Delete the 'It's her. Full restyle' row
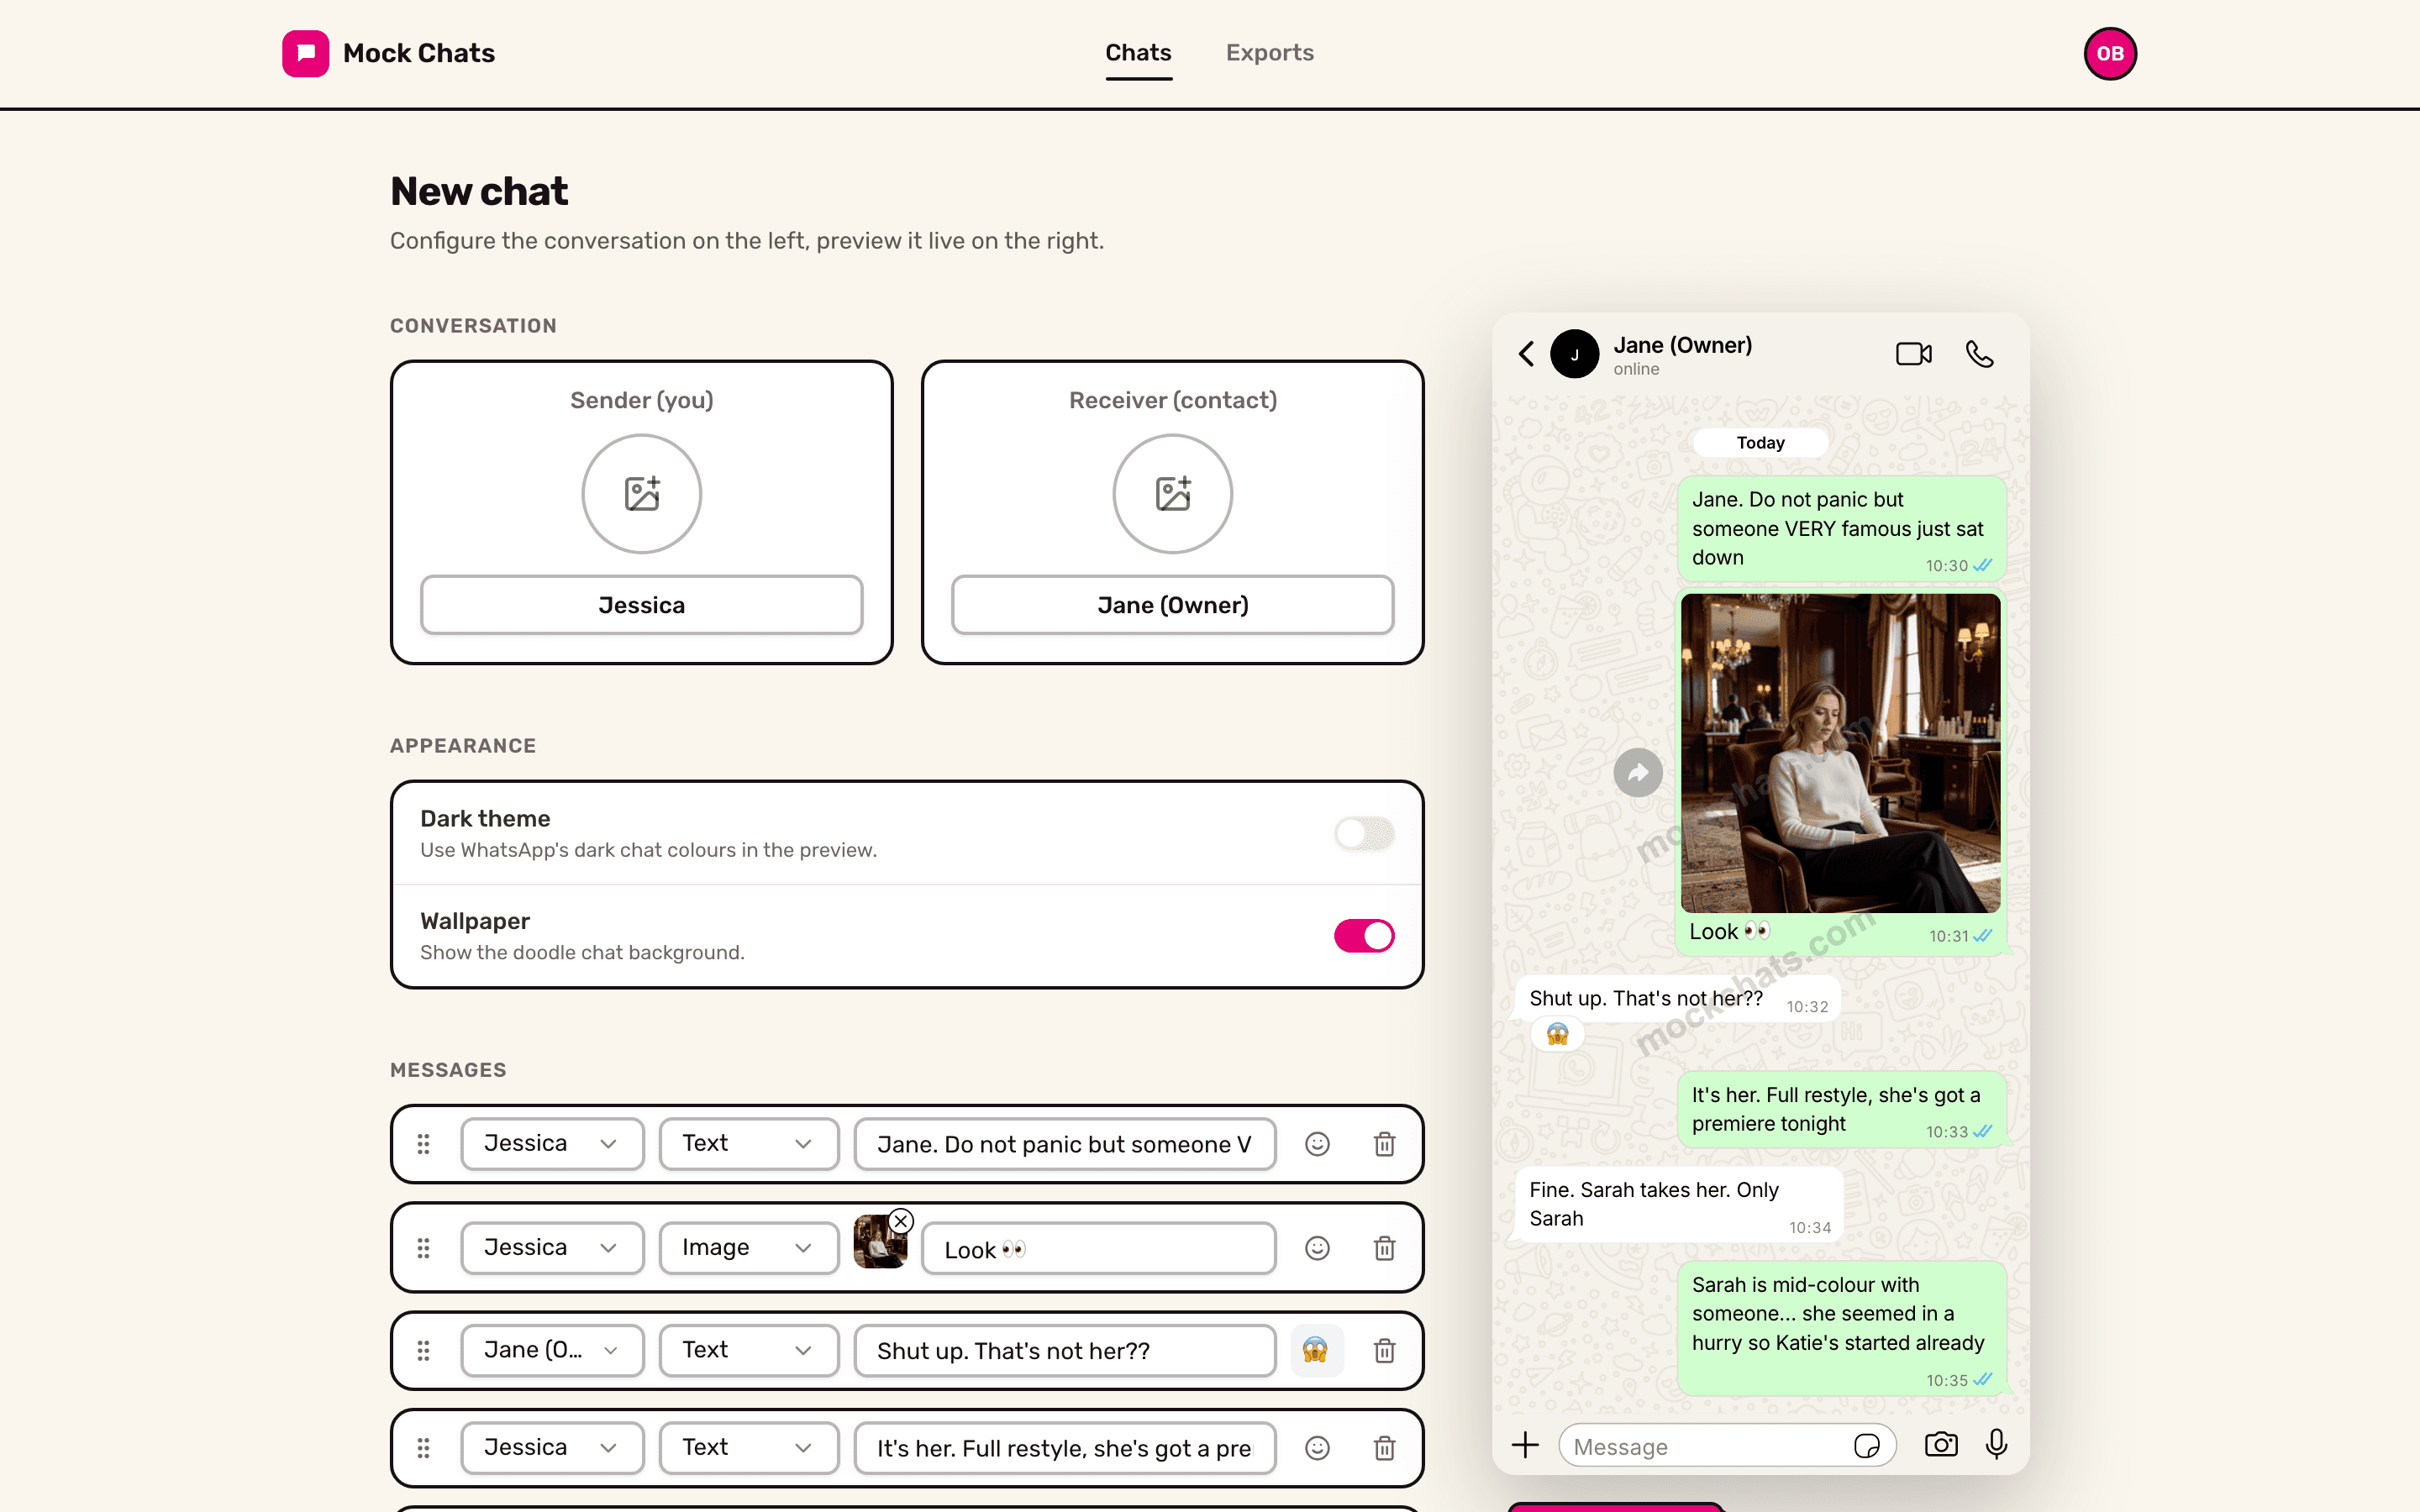2420x1512 pixels. (1384, 1448)
